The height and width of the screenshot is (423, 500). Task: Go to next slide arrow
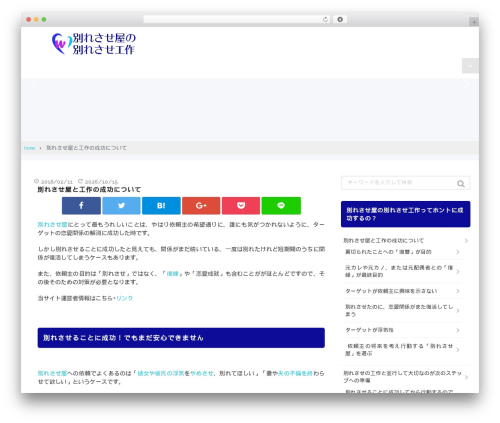(x=467, y=84)
